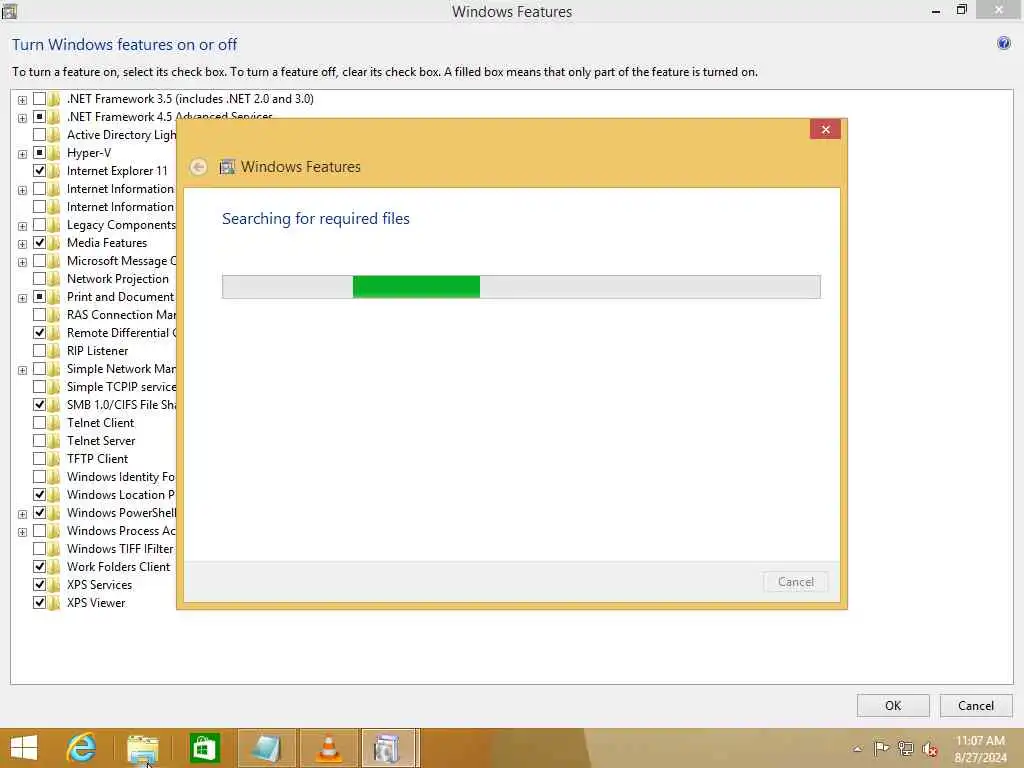
Task: Click OK in Windows Features window
Action: coord(893,705)
